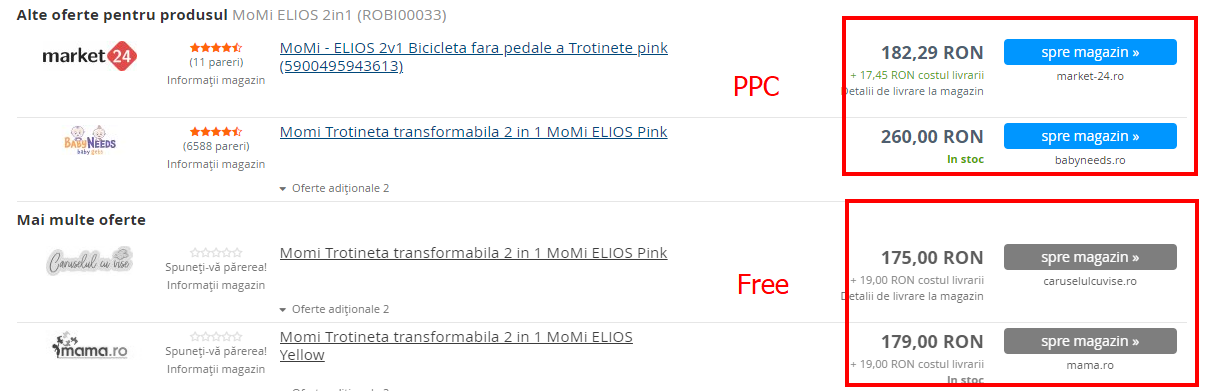Open the Caruselul cu vise shop logo

pyautogui.click(x=90, y=262)
